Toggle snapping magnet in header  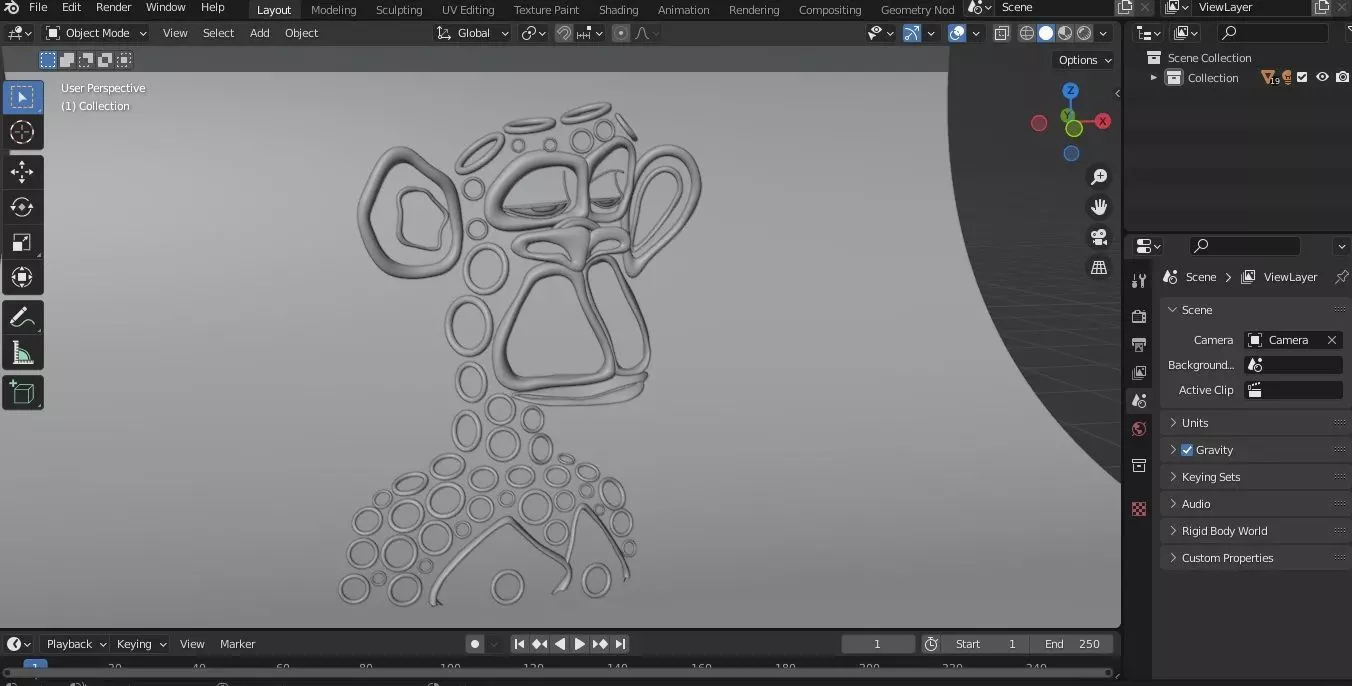564,33
